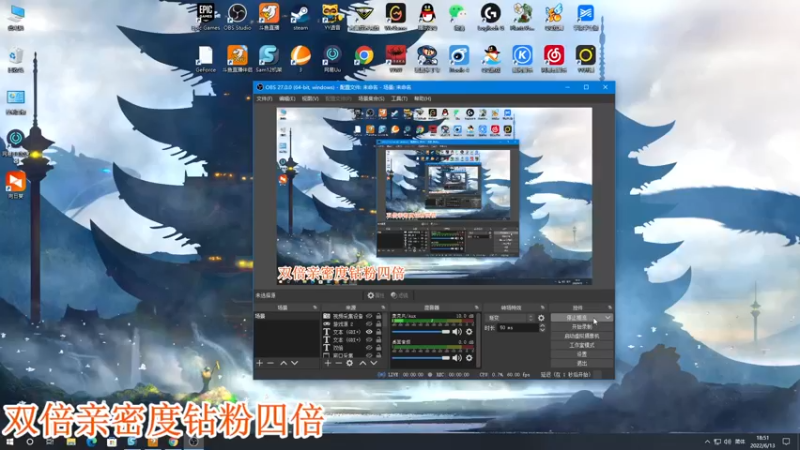The image size is (800, 450).
Task: Open the 渐变 transition type dropdown
Action: 509,318
